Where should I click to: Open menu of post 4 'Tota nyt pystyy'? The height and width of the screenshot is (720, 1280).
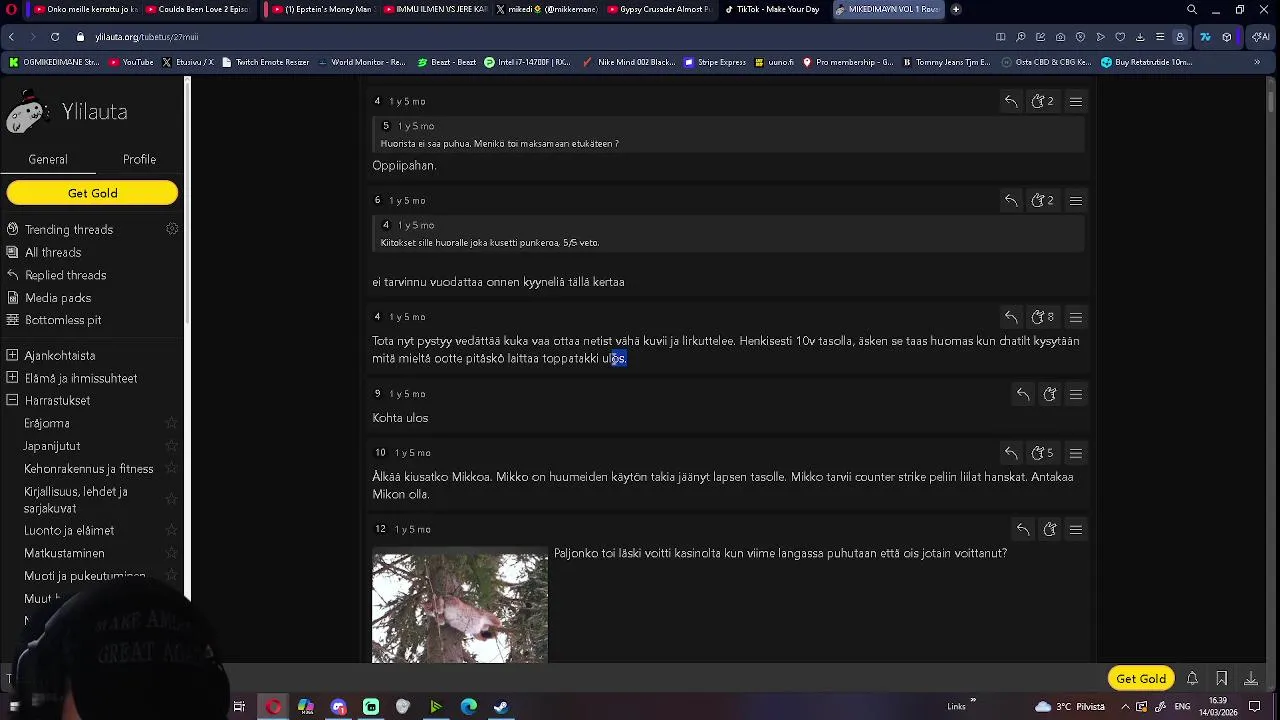pyautogui.click(x=1076, y=317)
